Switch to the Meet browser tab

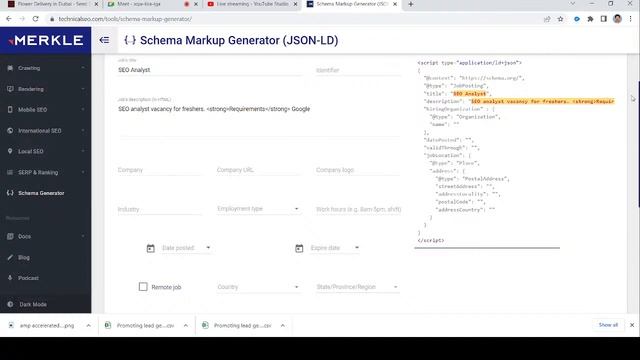click(x=152, y=4)
